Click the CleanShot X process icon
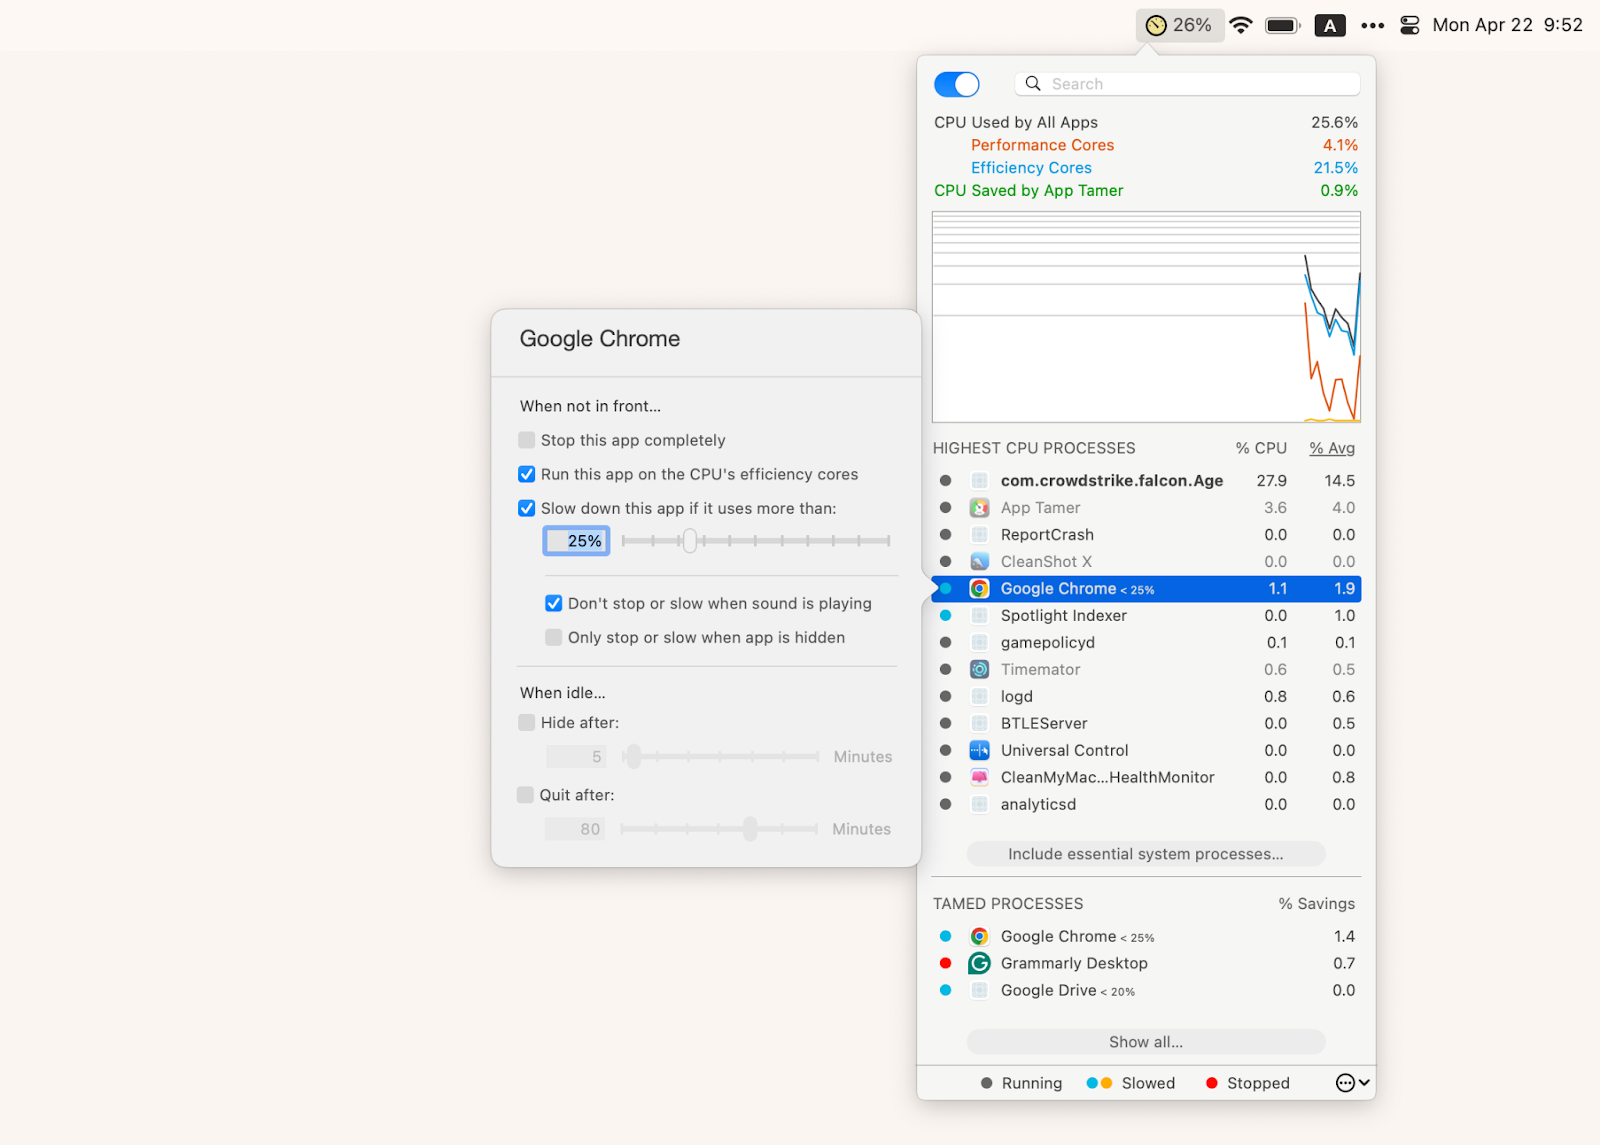The width and height of the screenshot is (1600, 1145). tap(979, 561)
